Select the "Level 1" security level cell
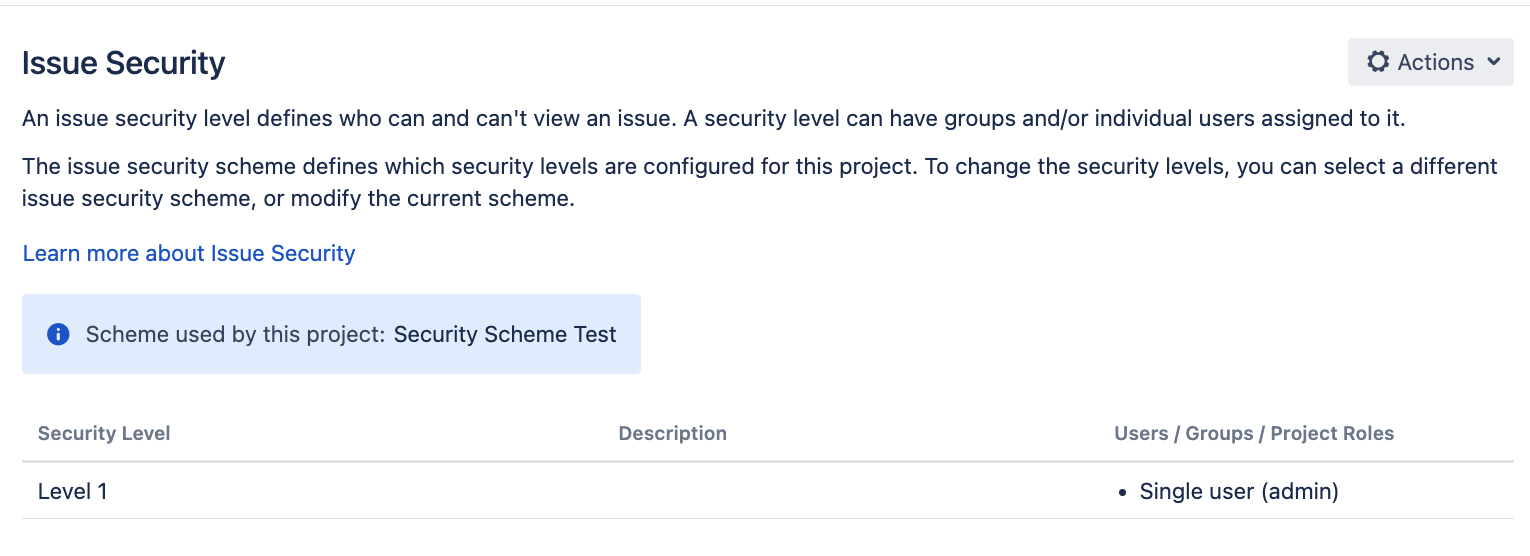The image size is (1530, 556). click(x=72, y=491)
